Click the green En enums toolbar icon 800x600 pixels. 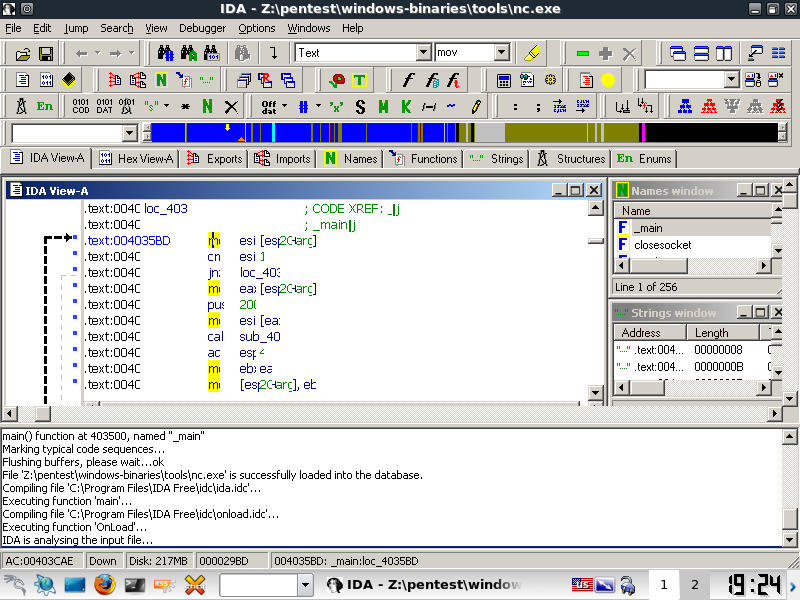click(44, 106)
